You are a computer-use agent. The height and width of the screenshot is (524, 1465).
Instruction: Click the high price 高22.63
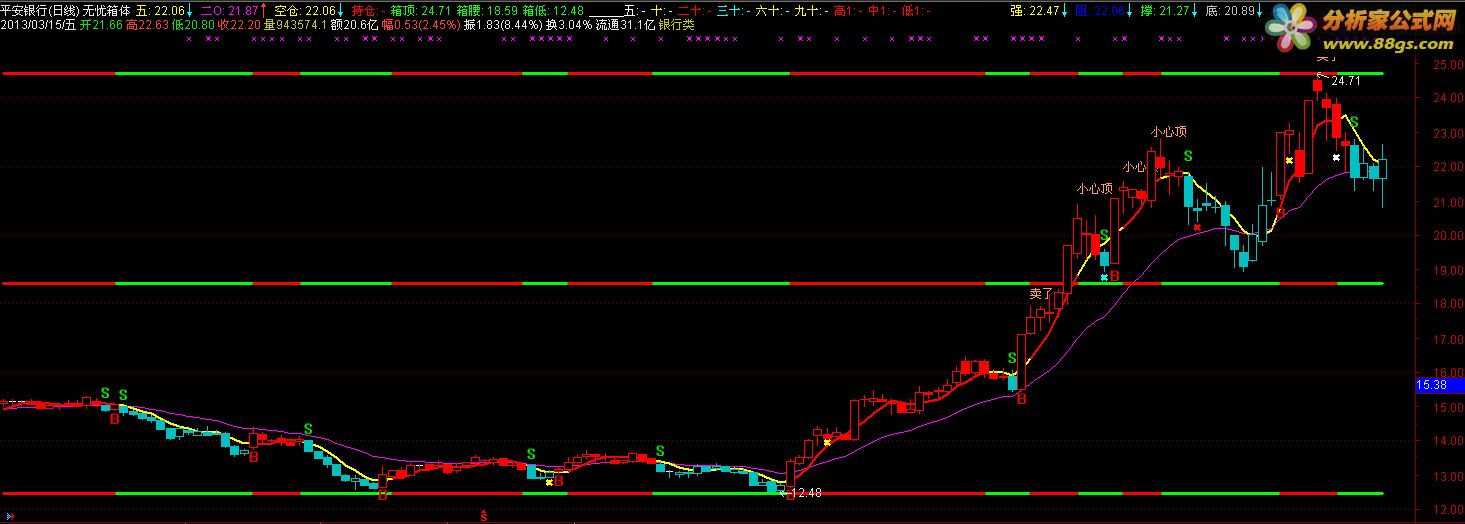tap(148, 25)
